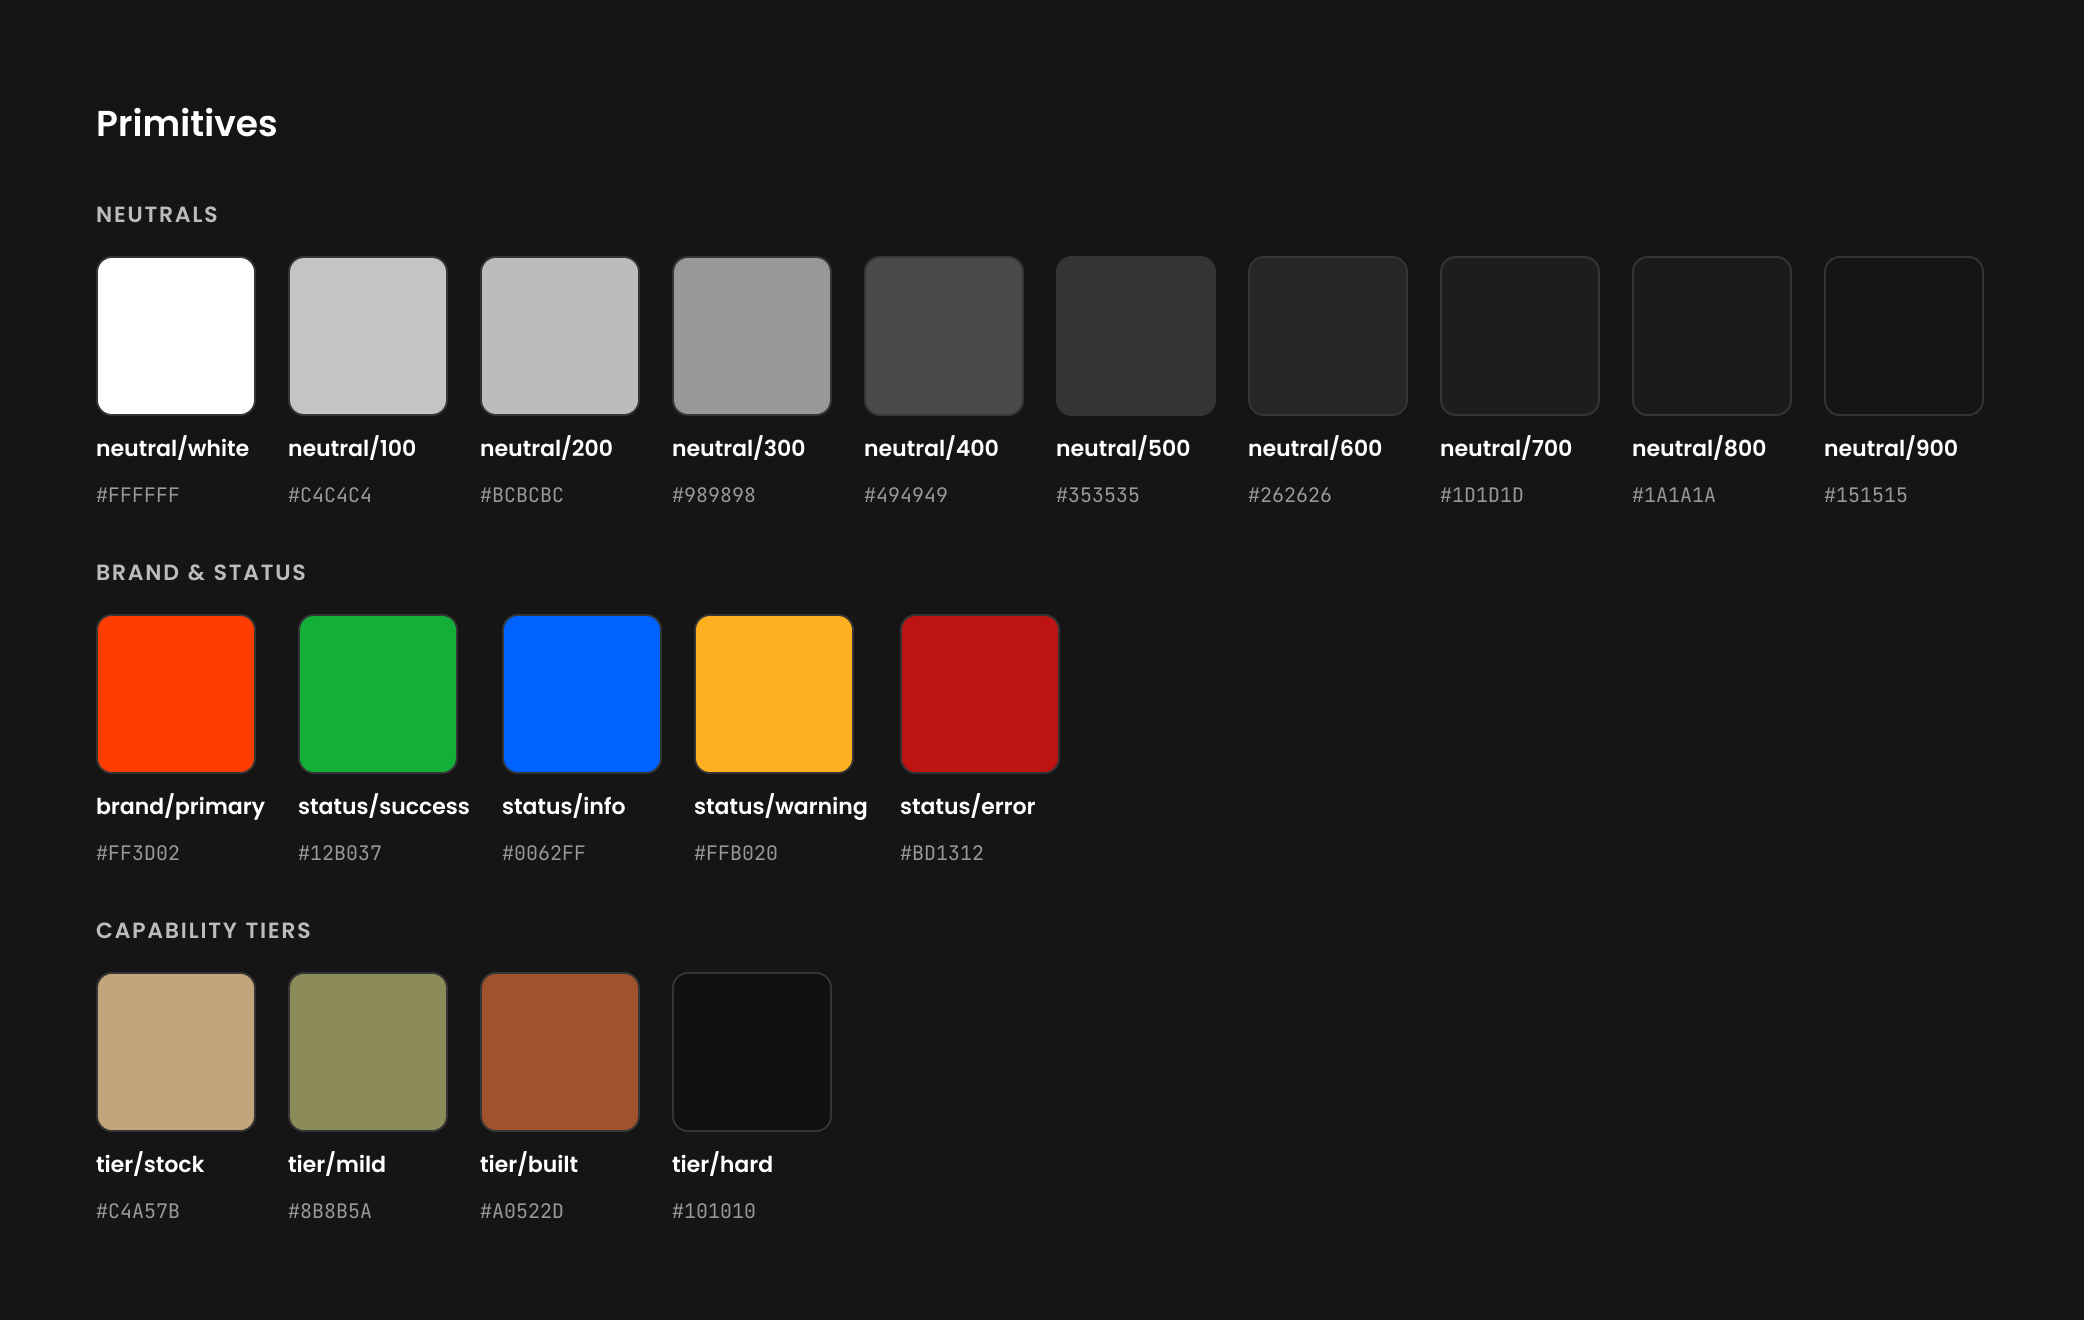This screenshot has width=2084, height=1320.
Task: Choose the yellow status/warning swatch
Action: 774,694
